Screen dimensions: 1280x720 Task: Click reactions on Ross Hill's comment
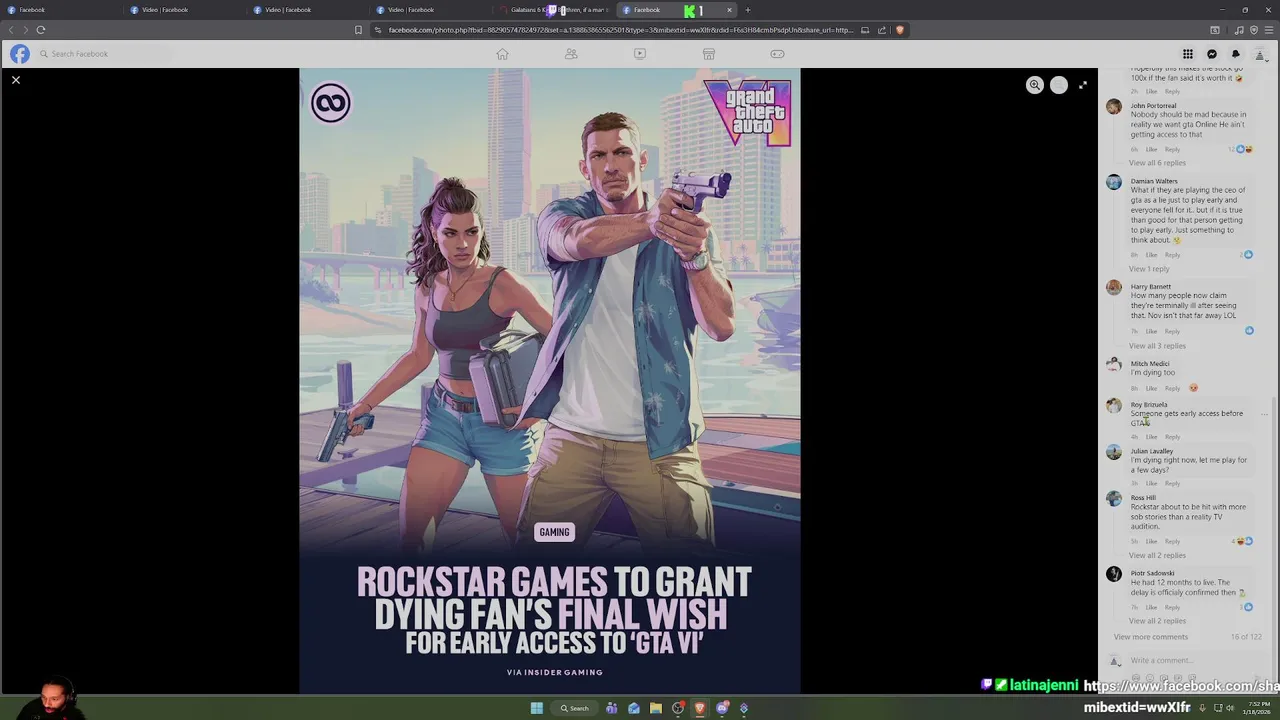tap(1244, 541)
